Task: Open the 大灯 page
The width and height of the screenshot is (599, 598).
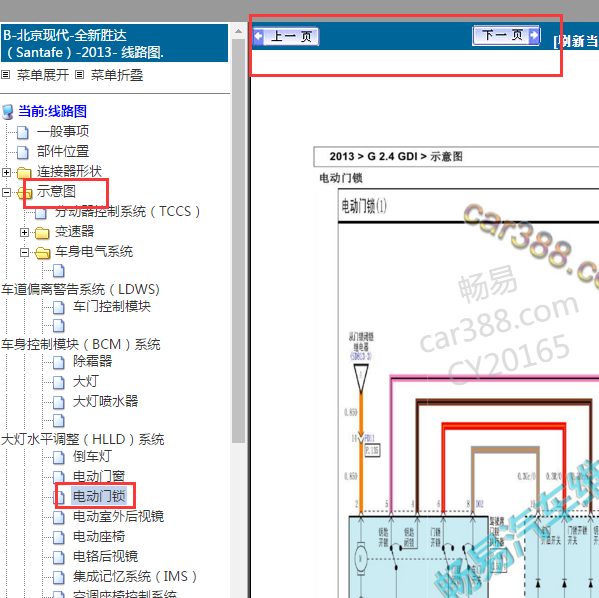Action: [86, 381]
